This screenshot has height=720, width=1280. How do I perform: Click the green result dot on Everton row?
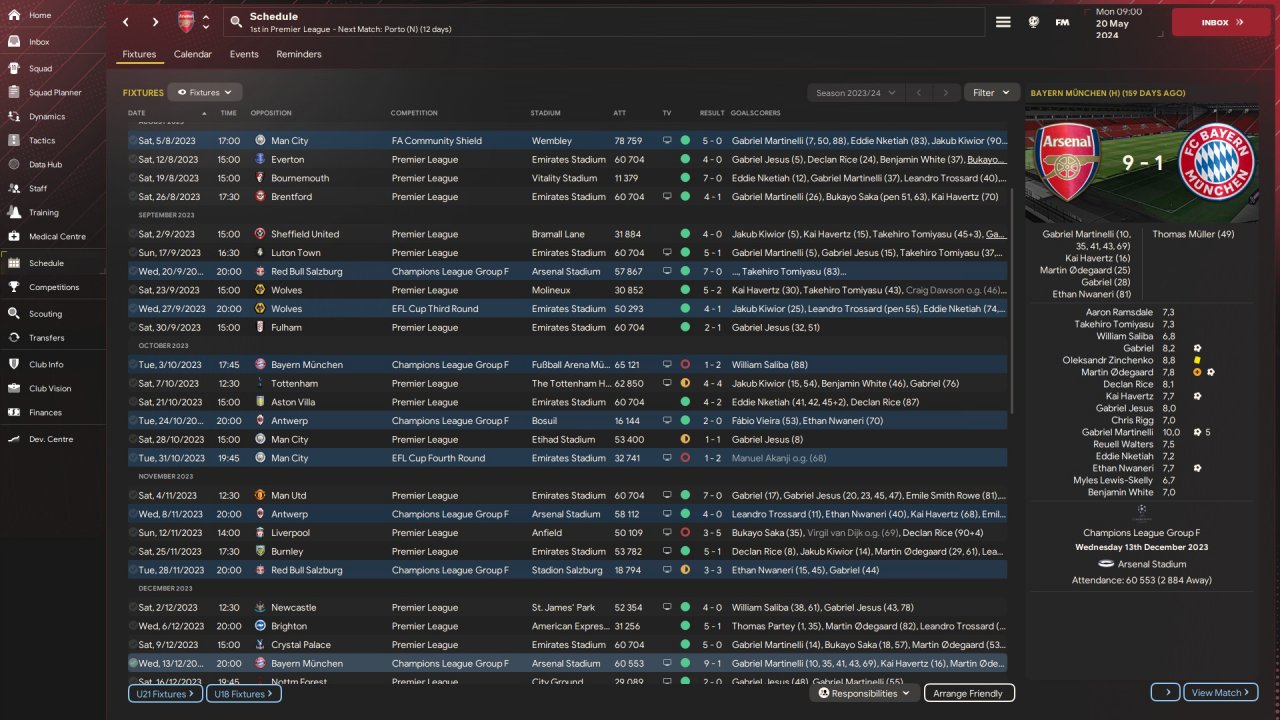[x=685, y=159]
